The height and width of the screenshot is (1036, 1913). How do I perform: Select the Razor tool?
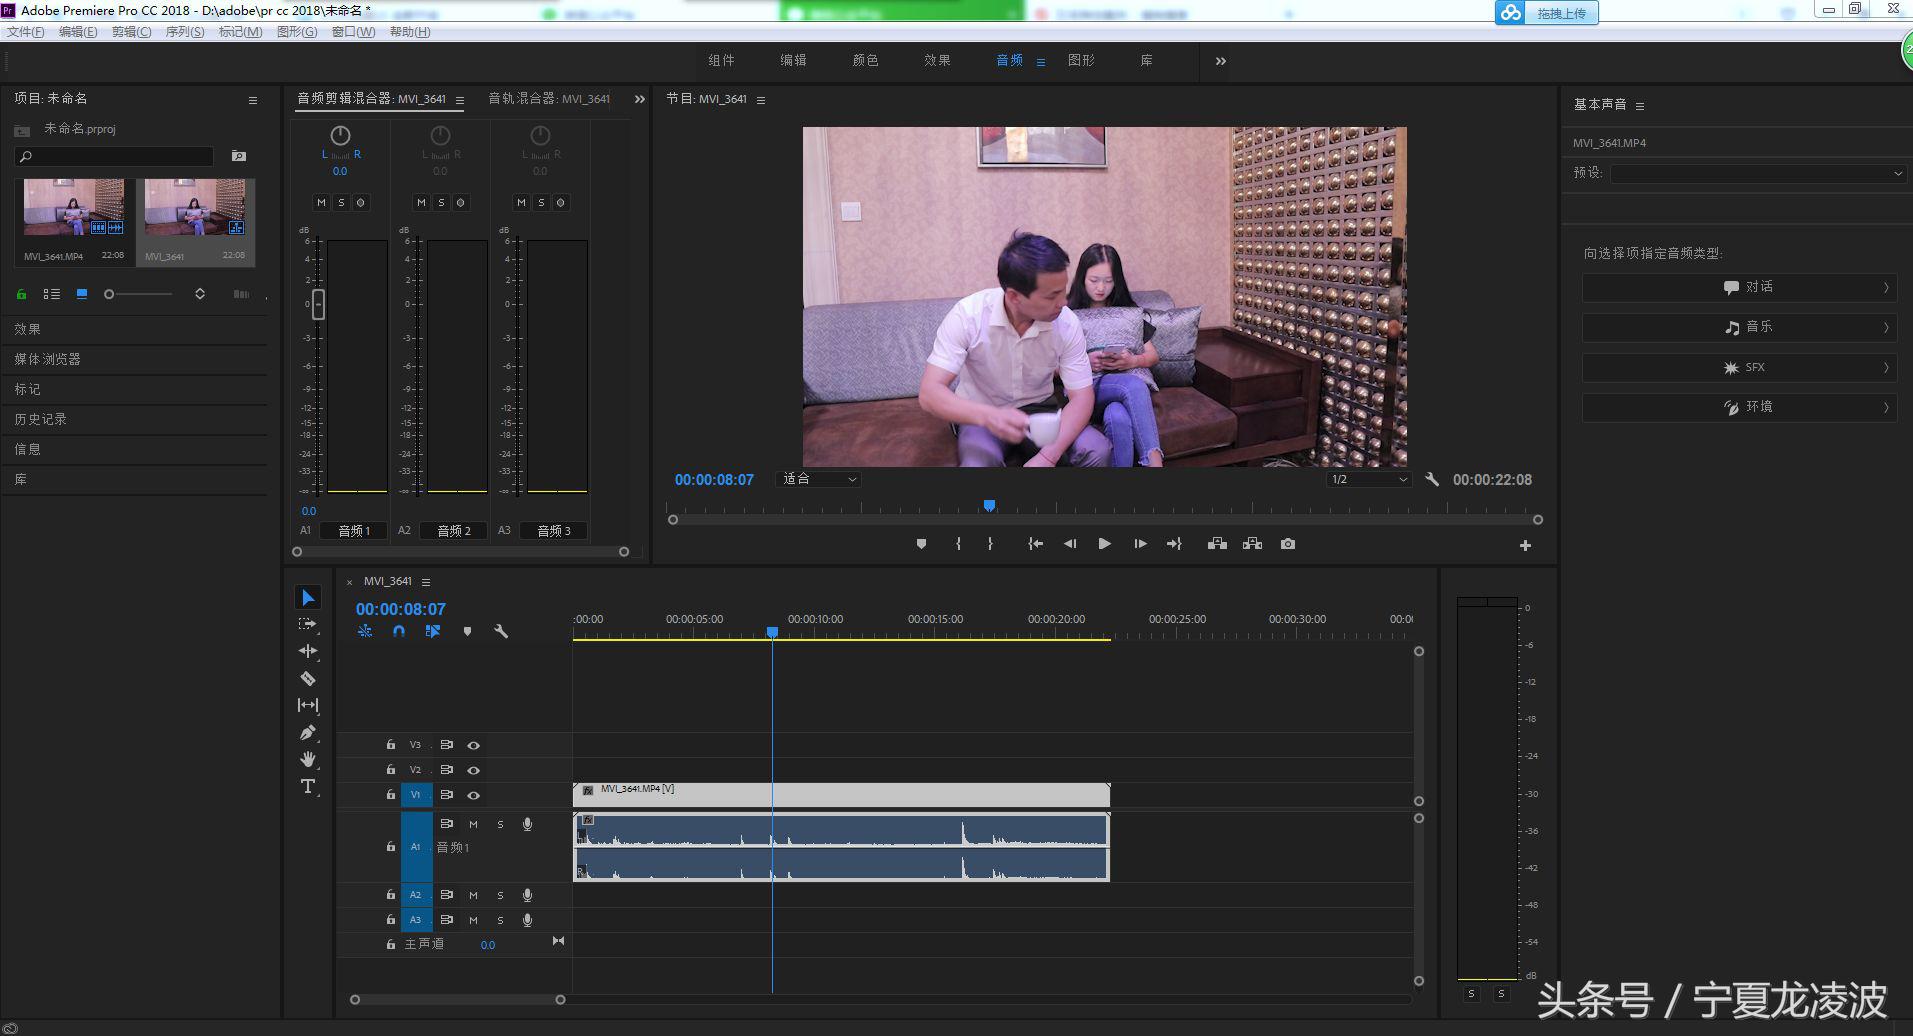(x=308, y=678)
